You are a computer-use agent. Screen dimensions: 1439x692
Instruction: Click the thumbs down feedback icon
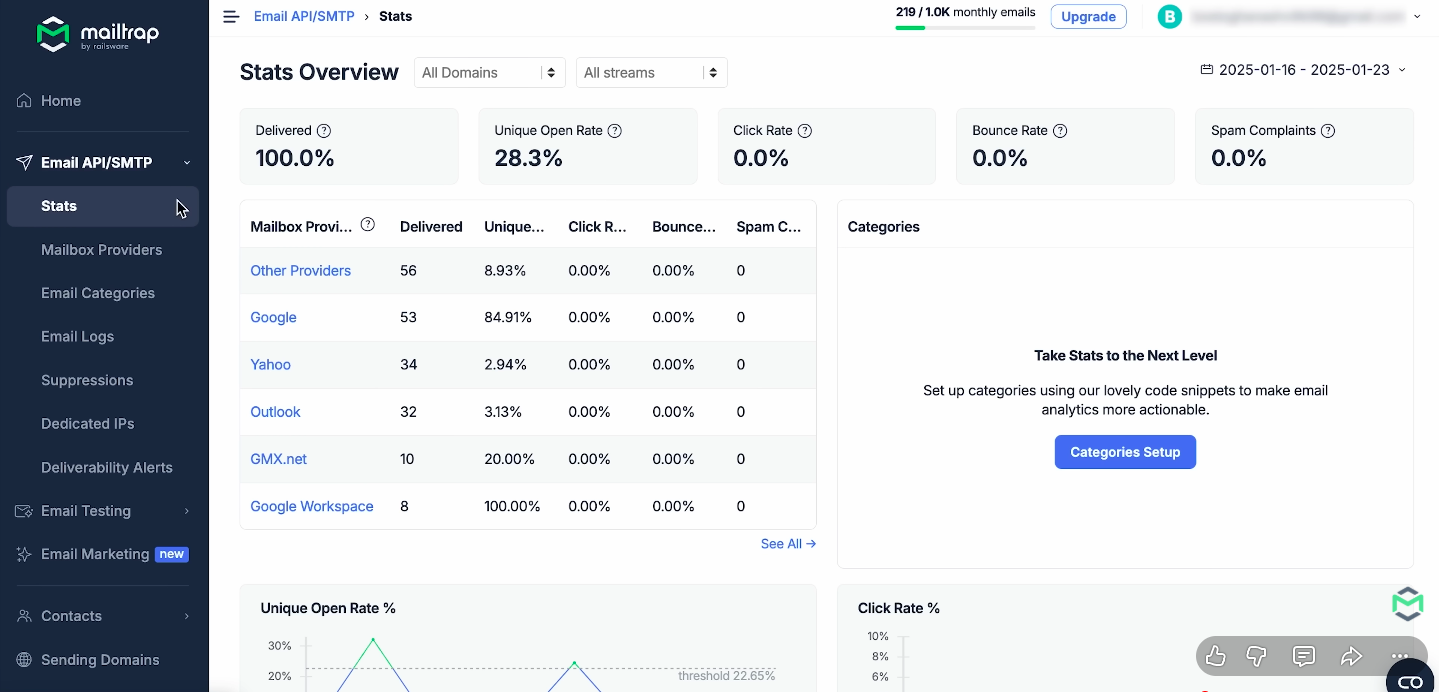[1257, 656]
